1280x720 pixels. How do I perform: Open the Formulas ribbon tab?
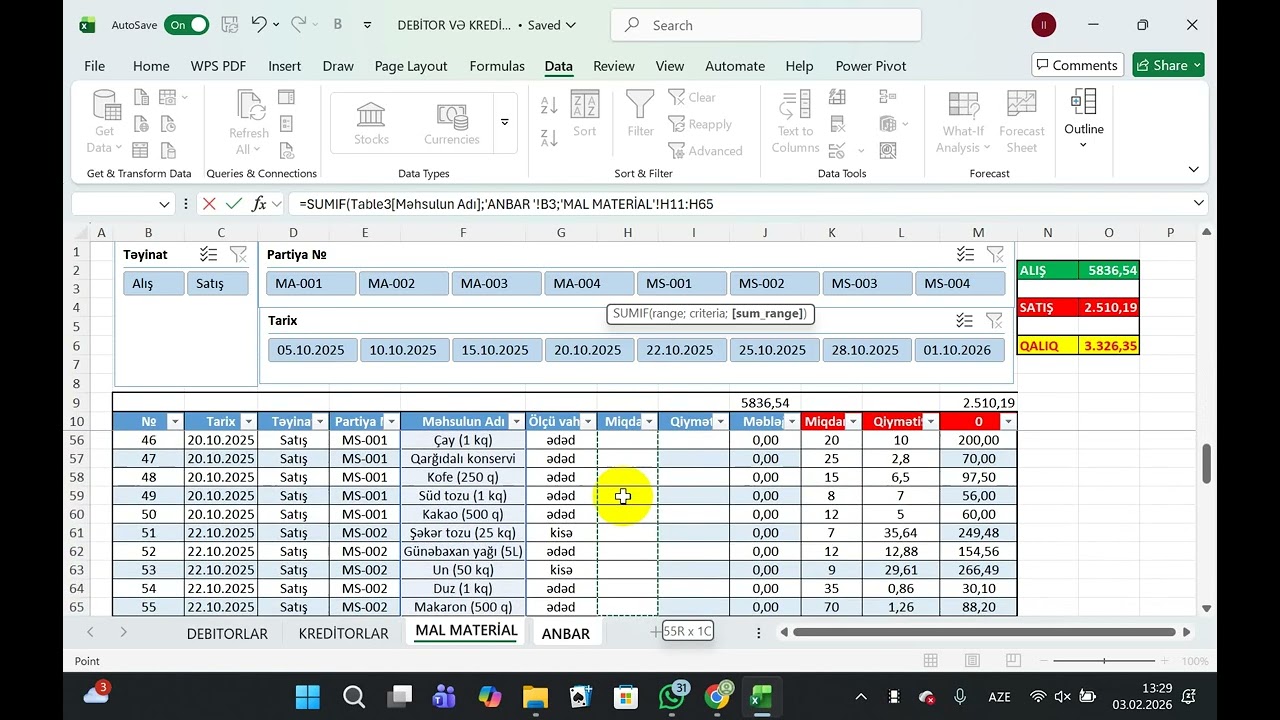coord(497,66)
